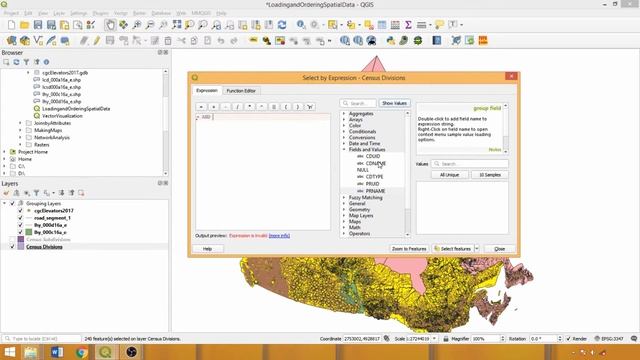Expand the Date and Time function group
The image size is (640, 360).
[344, 144]
